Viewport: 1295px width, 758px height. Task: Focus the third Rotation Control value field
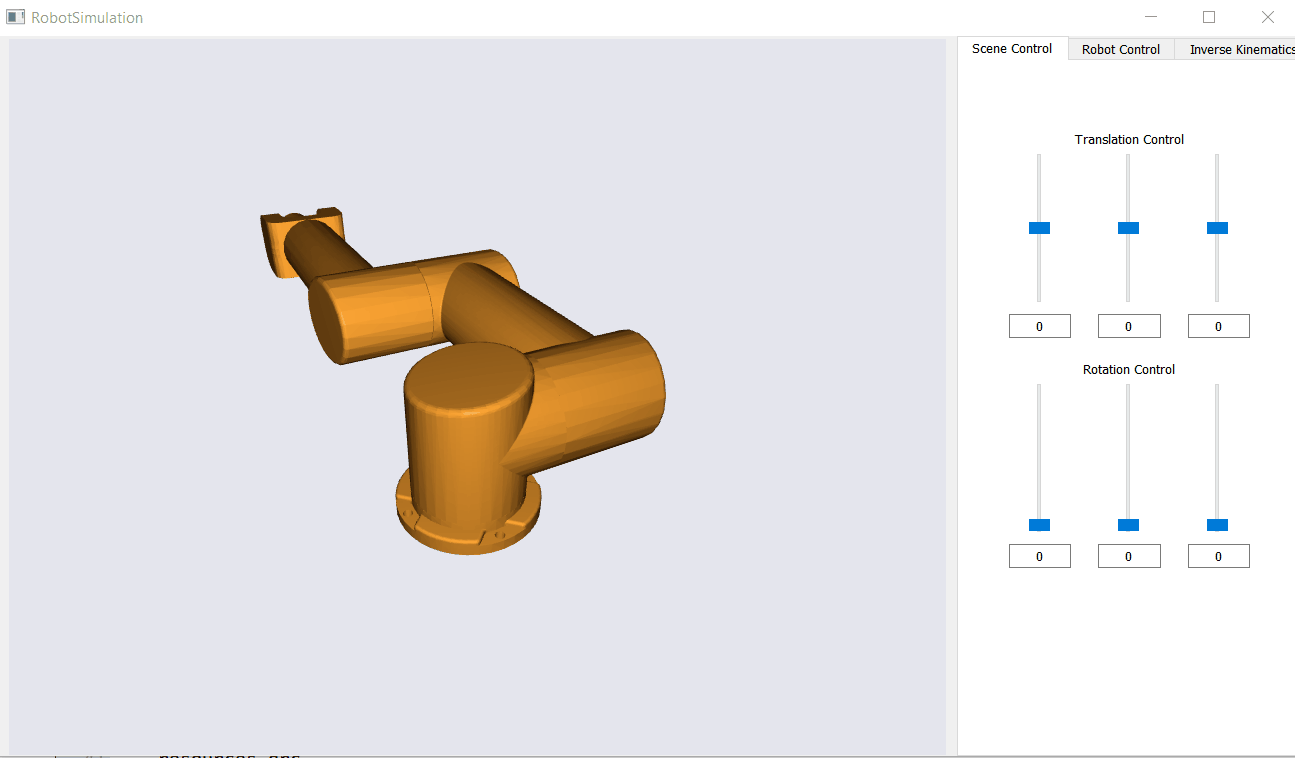pyautogui.click(x=1219, y=556)
